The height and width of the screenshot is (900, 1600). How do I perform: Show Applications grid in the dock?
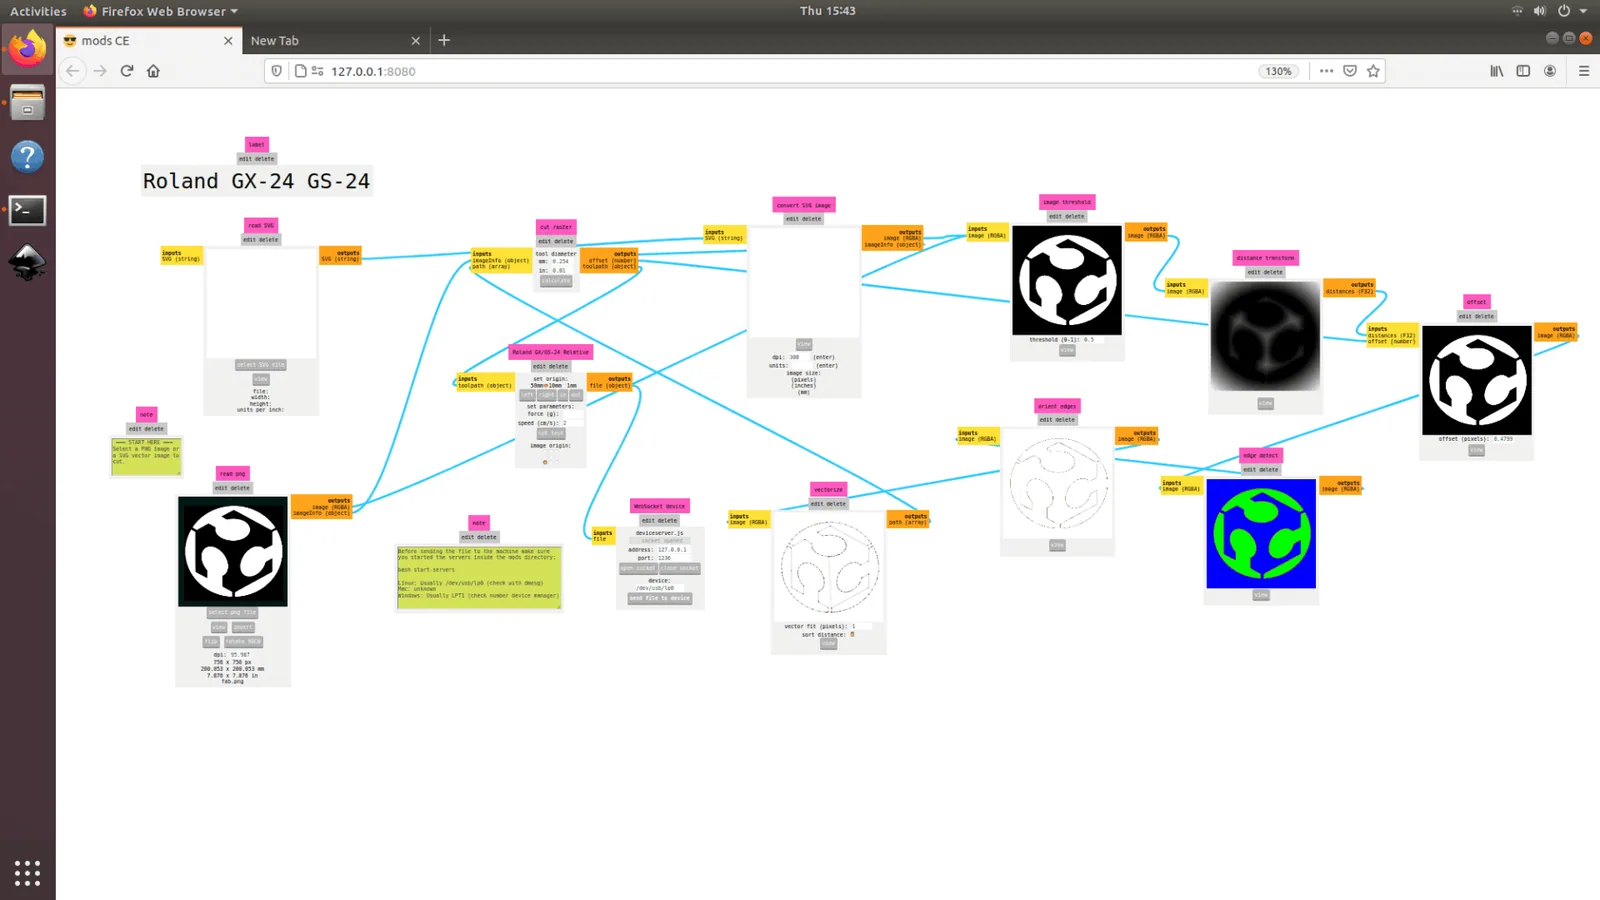click(27, 872)
